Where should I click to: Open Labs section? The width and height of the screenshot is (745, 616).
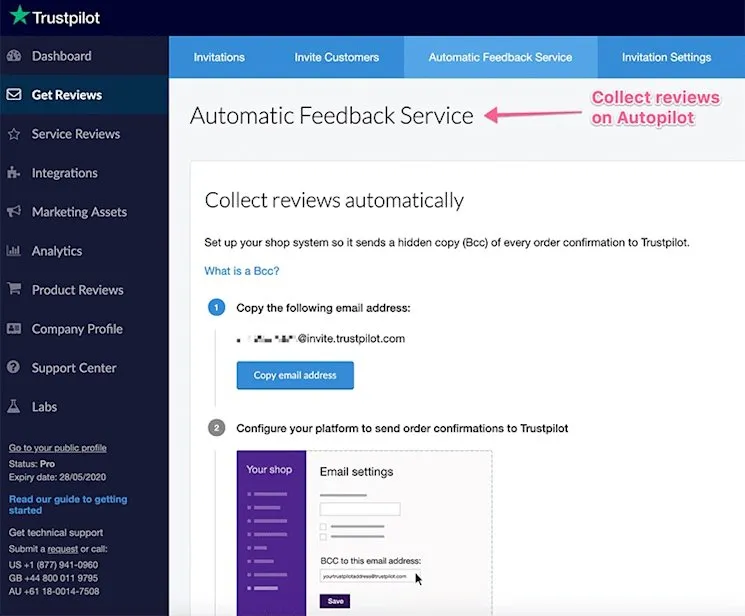pos(84,407)
